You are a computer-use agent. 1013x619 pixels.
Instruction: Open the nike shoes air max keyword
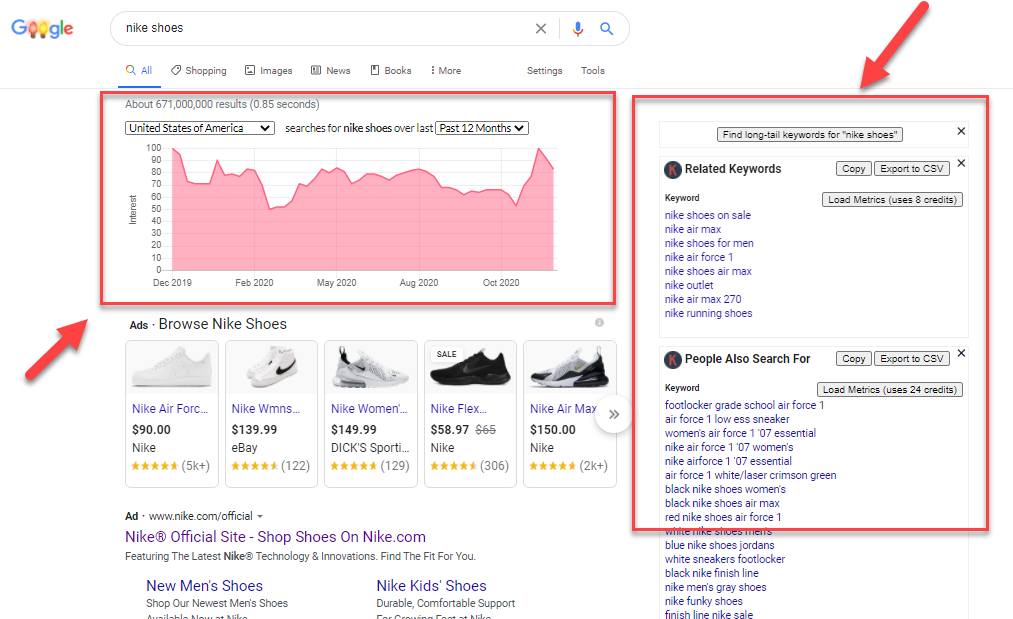(x=708, y=271)
